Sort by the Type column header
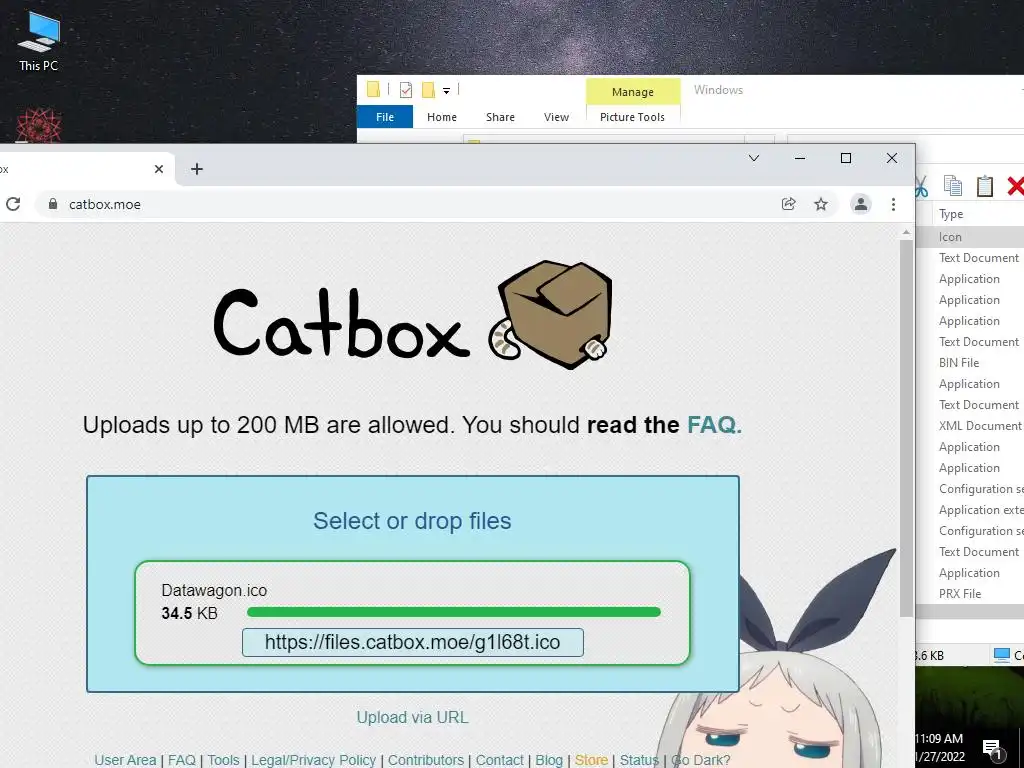This screenshot has height=768, width=1024. (x=952, y=214)
